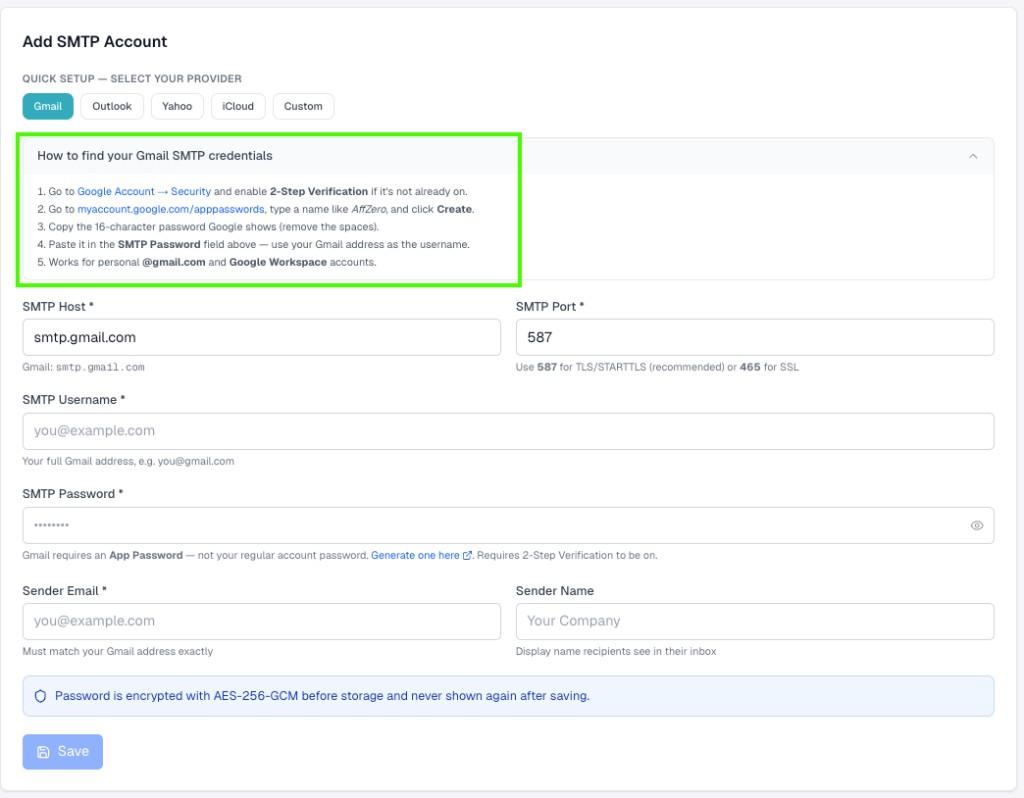Select the Outlook provider button

coord(112,106)
